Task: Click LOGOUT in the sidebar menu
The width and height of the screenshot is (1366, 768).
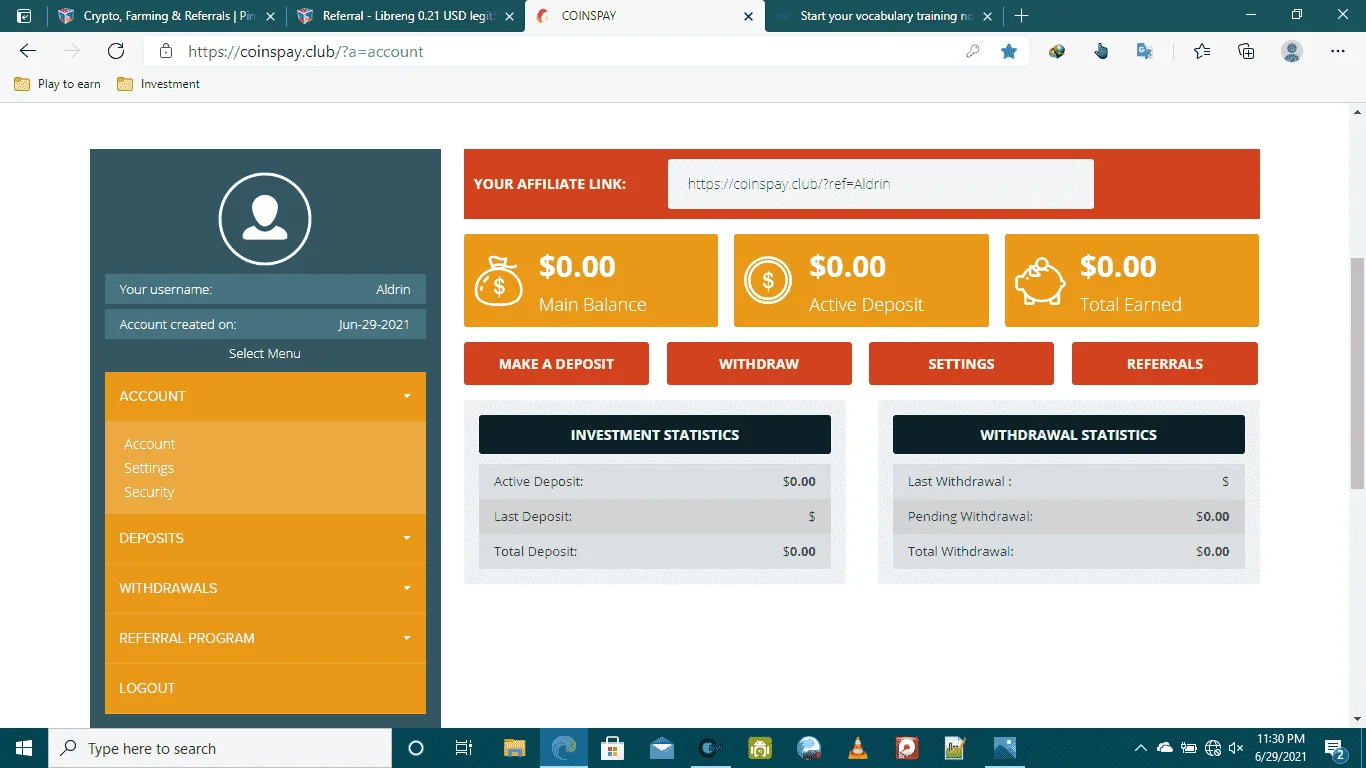Action: click(265, 688)
